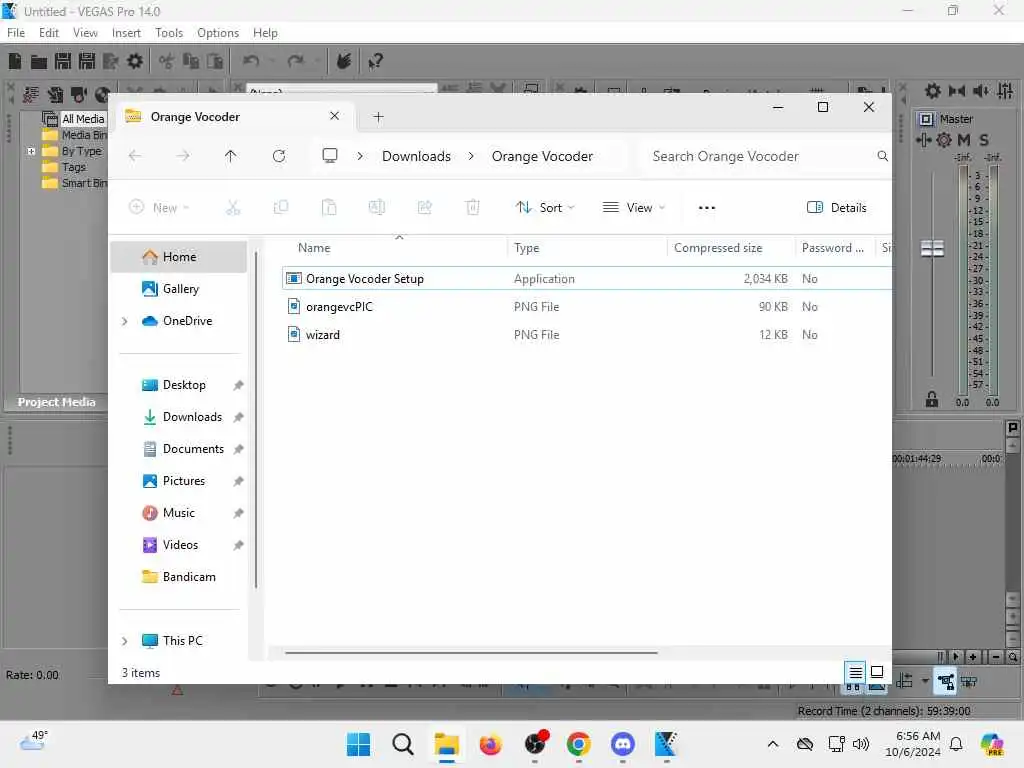Select the Orange Vocoder Setup file

[586, 278]
